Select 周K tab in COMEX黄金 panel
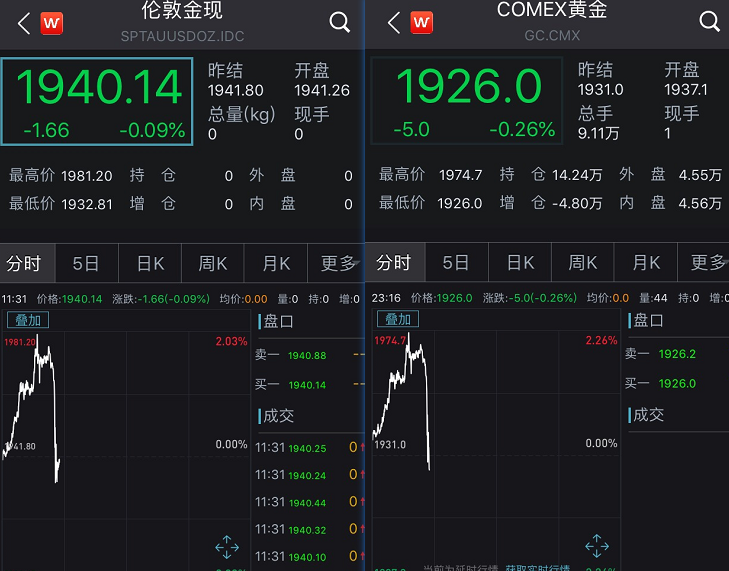This screenshot has height=571, width=729. pos(583,262)
